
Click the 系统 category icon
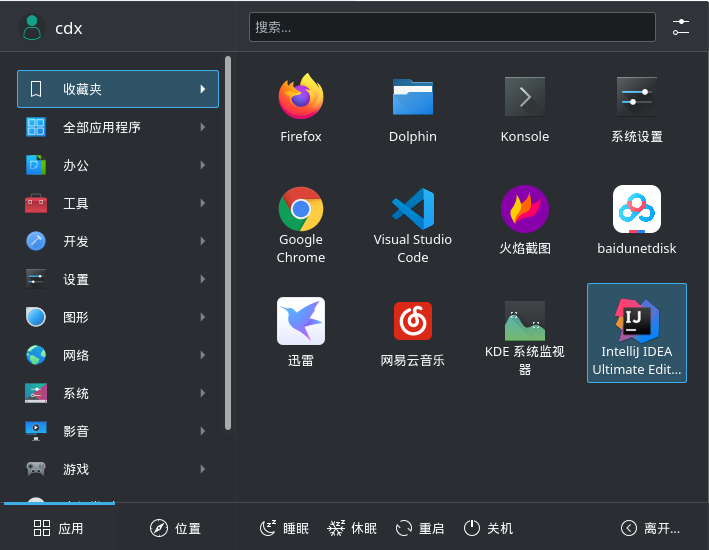[x=36, y=393]
